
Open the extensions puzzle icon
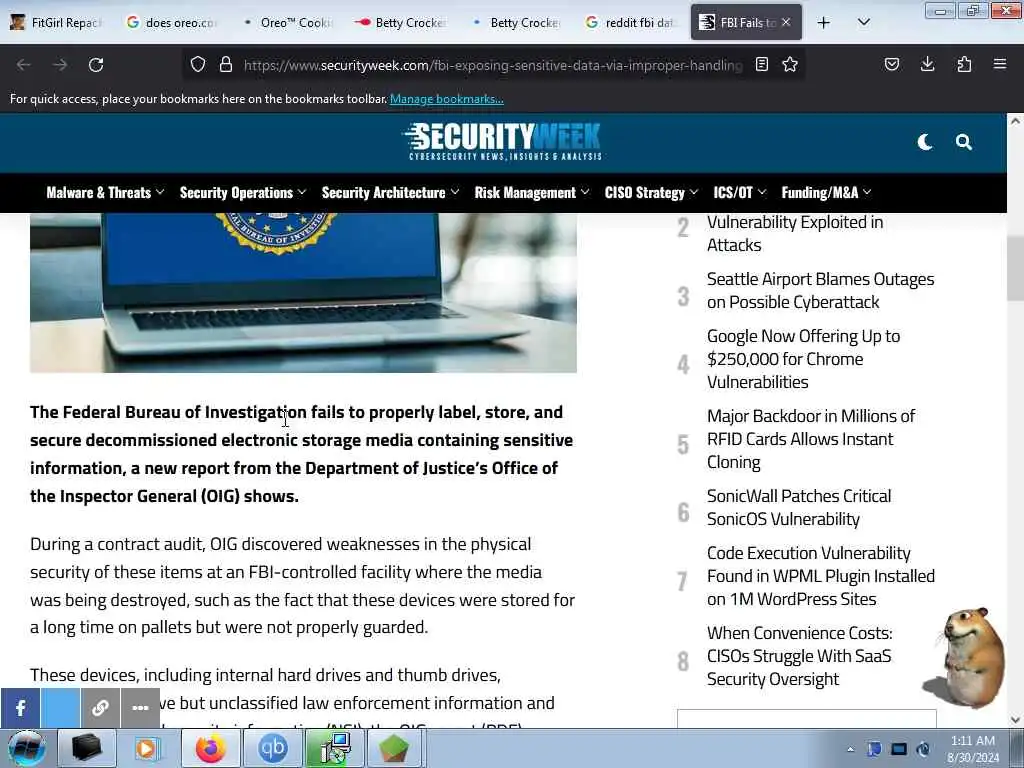click(x=964, y=64)
